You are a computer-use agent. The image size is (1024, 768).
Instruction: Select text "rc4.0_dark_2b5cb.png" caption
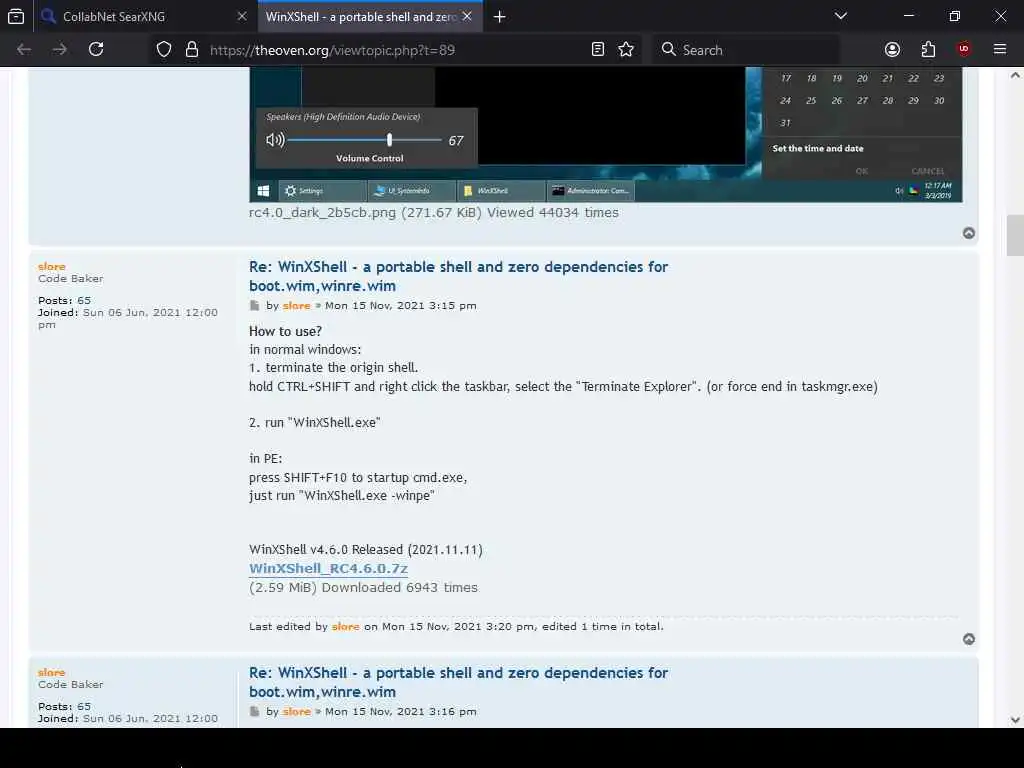coord(322,213)
